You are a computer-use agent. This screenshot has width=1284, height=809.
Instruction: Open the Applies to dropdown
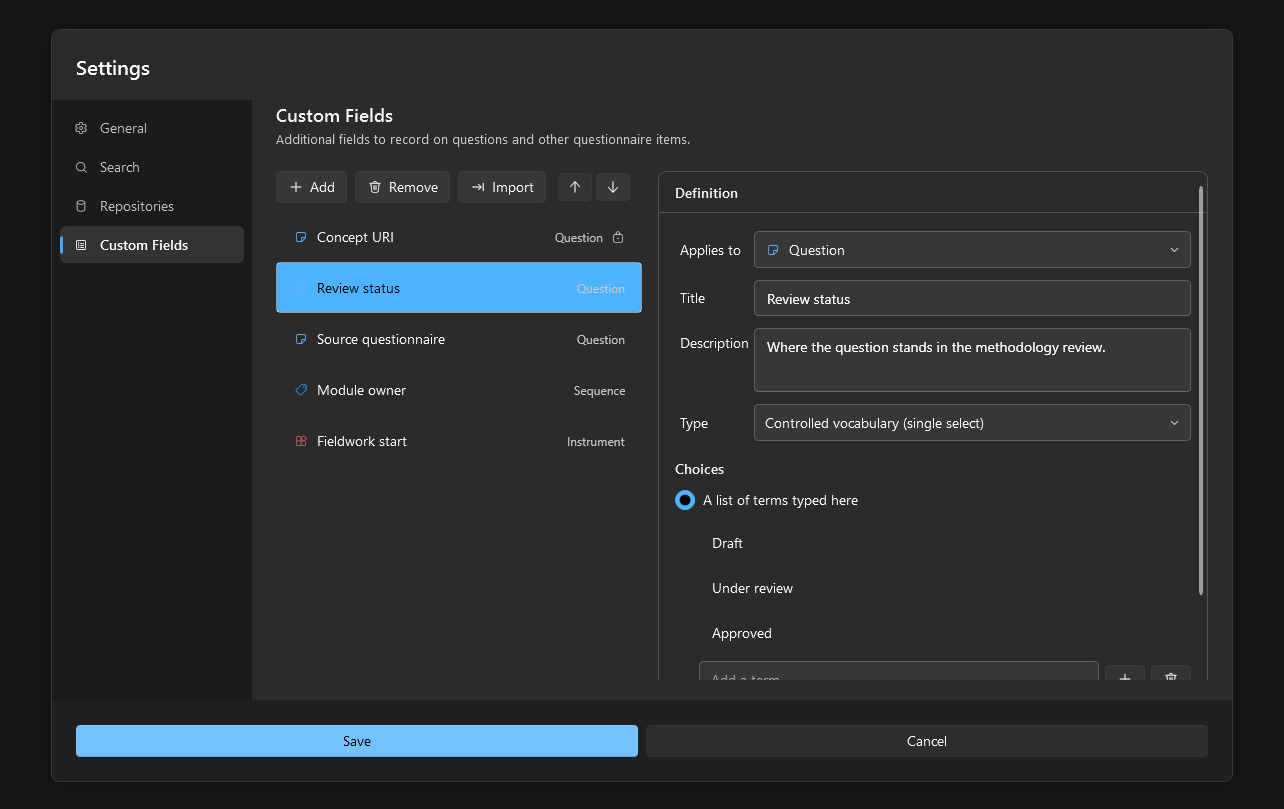[972, 250]
